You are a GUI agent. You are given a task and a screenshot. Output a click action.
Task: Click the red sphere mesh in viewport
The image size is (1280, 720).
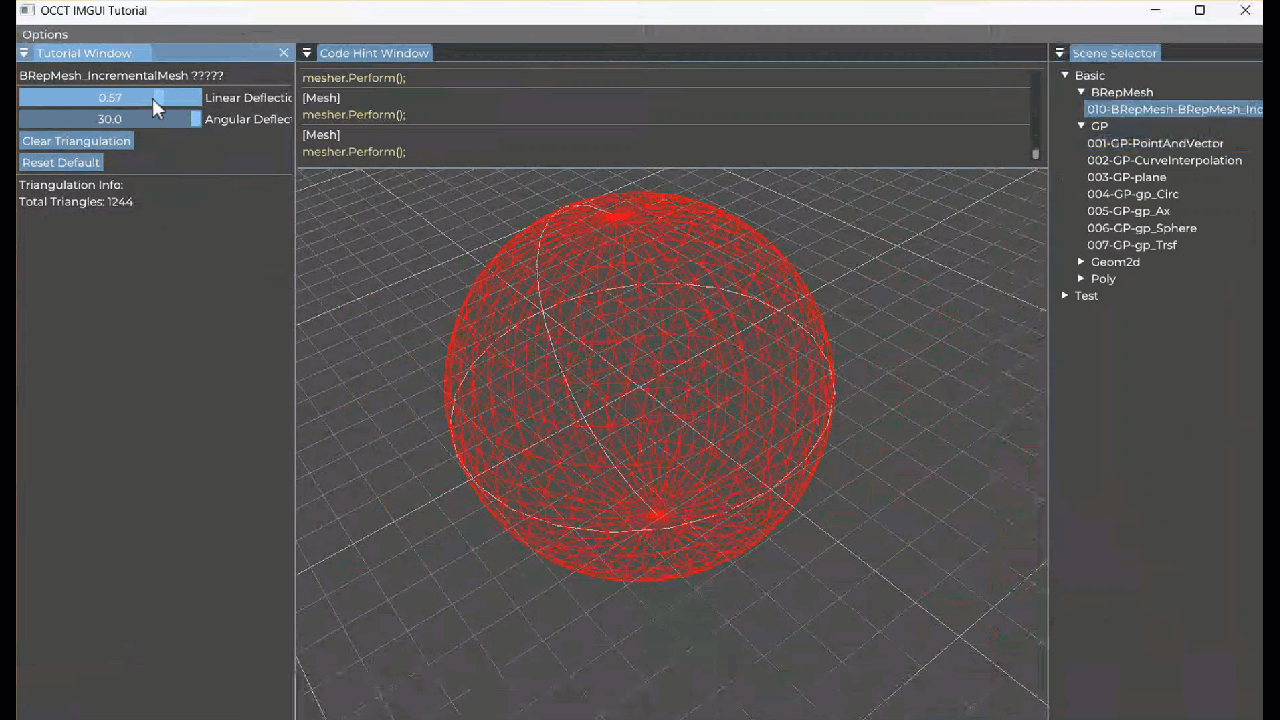coord(640,385)
